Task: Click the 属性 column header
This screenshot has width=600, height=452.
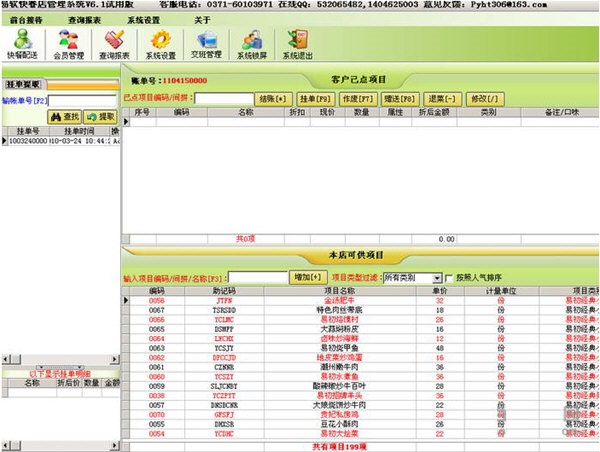Action: (395, 112)
